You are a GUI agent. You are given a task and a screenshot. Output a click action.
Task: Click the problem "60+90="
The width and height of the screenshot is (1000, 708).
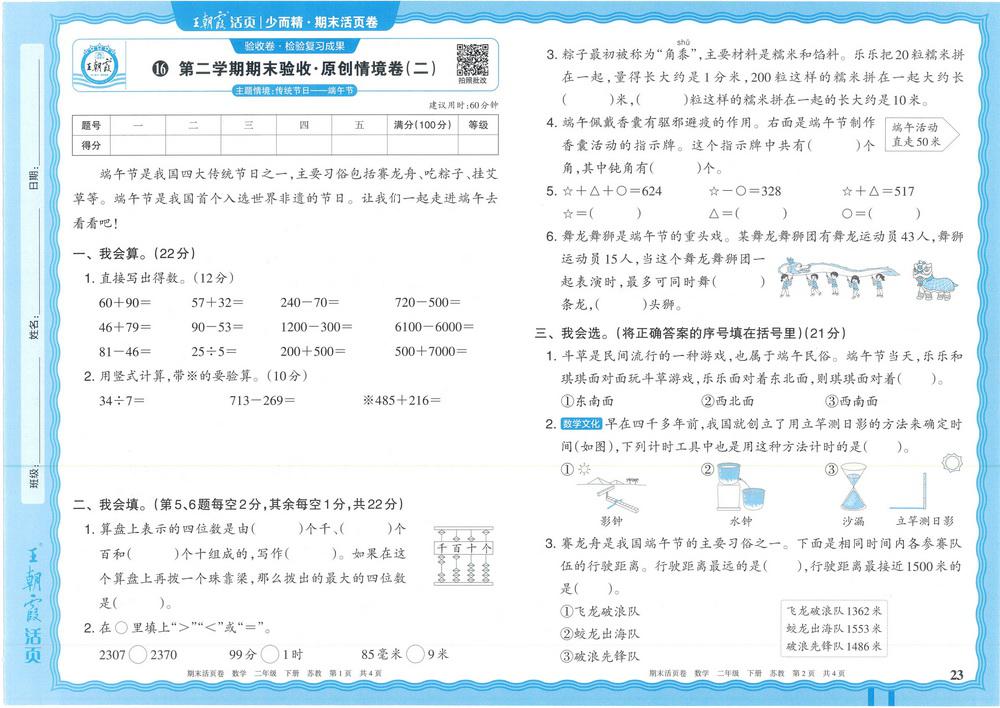coord(124,302)
